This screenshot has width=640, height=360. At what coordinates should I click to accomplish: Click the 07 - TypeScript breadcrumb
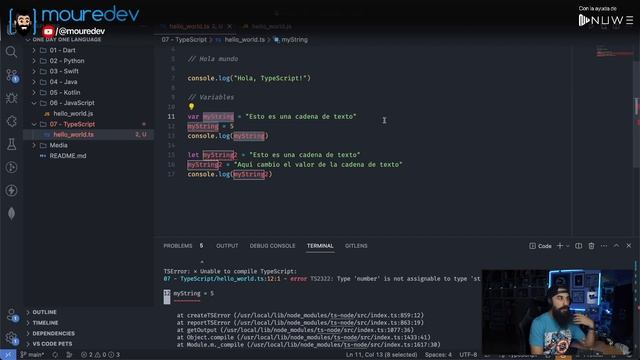[x=184, y=40]
